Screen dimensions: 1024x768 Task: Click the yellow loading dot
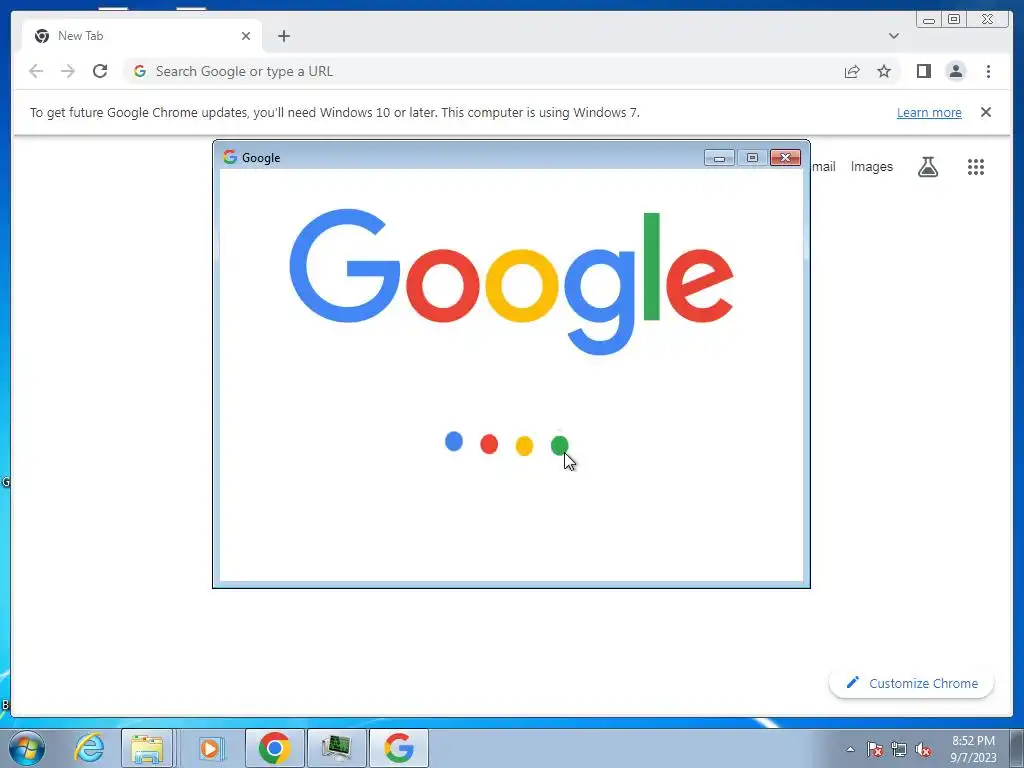point(524,446)
